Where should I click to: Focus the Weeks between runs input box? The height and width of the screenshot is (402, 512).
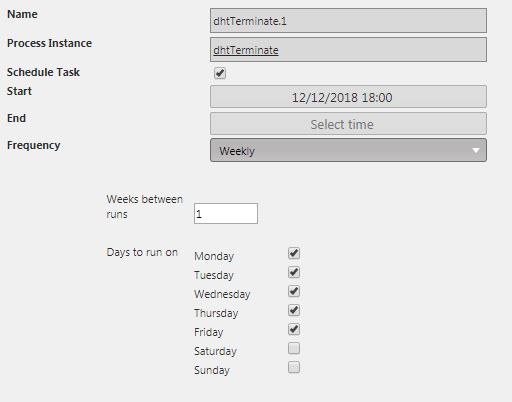click(x=226, y=213)
